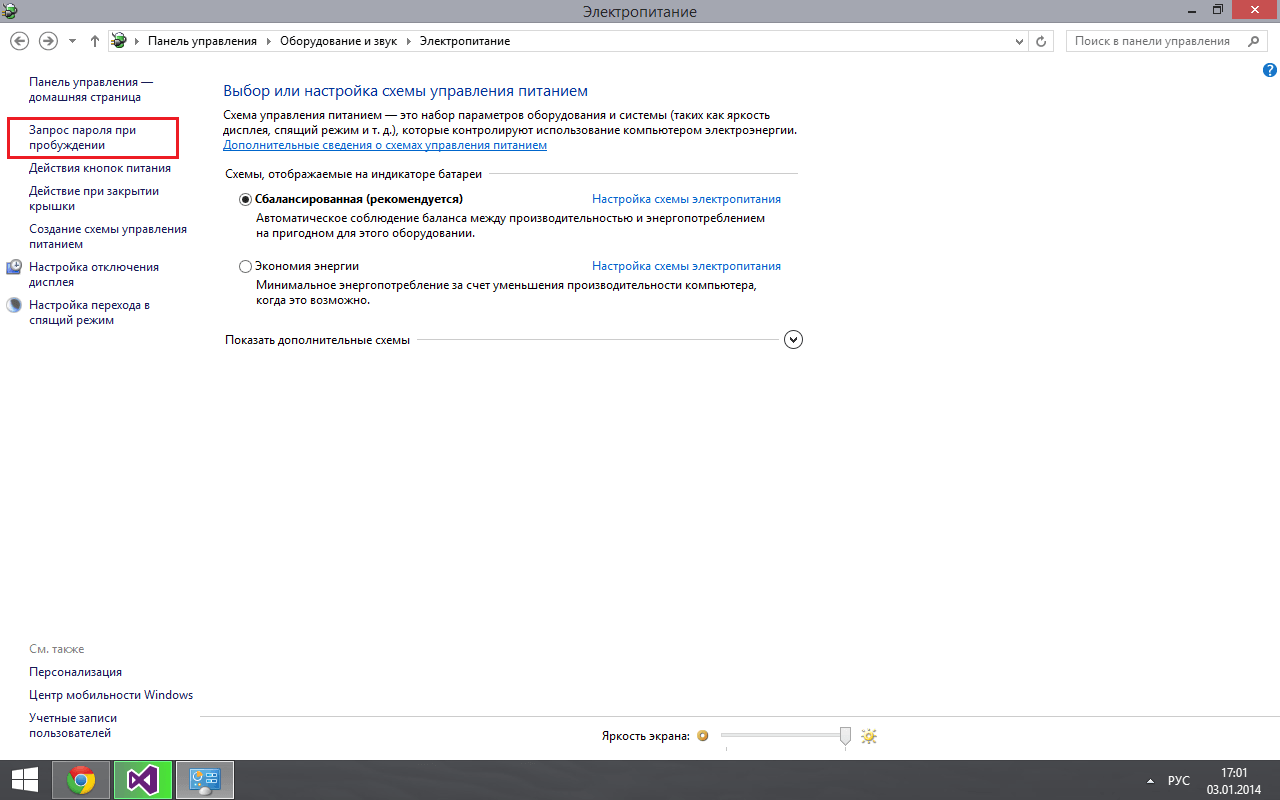Open the taskbar clock and date
This screenshot has width=1280, height=800.
(x=1235, y=780)
